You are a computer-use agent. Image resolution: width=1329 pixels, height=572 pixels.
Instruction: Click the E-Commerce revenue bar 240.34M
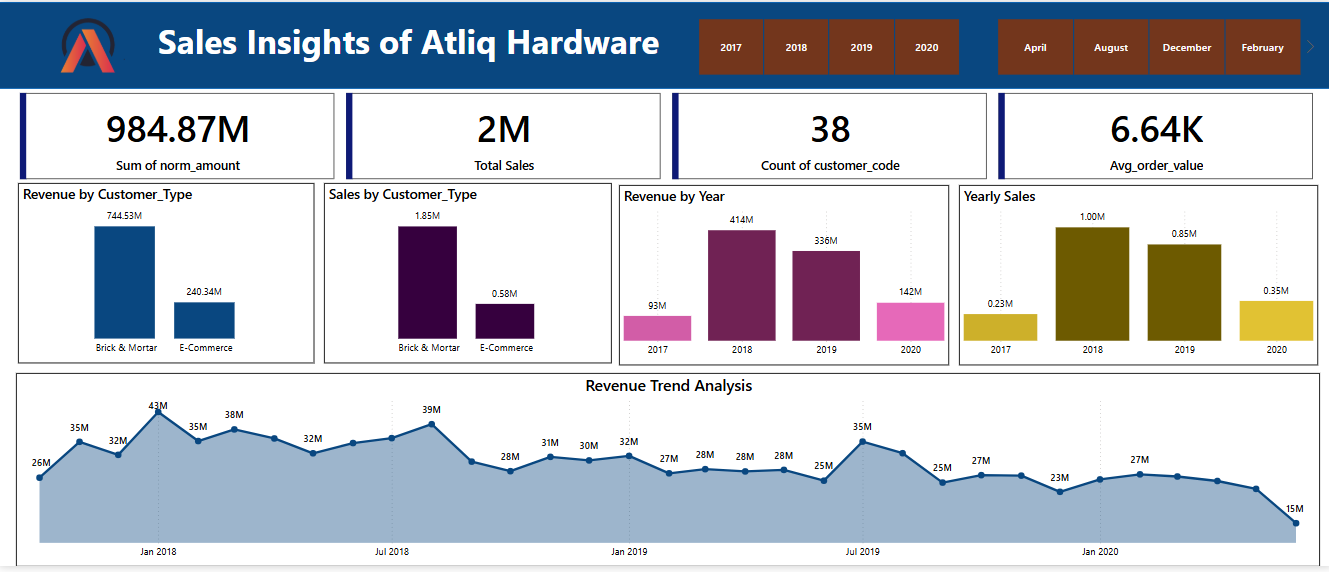[x=204, y=320]
